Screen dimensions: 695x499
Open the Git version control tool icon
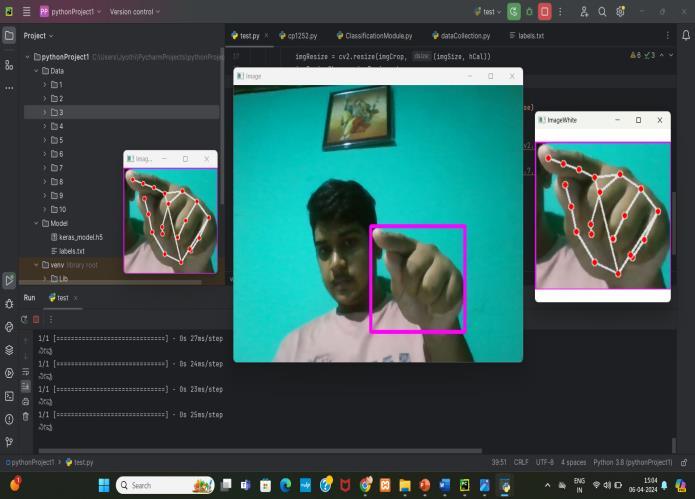[9, 441]
